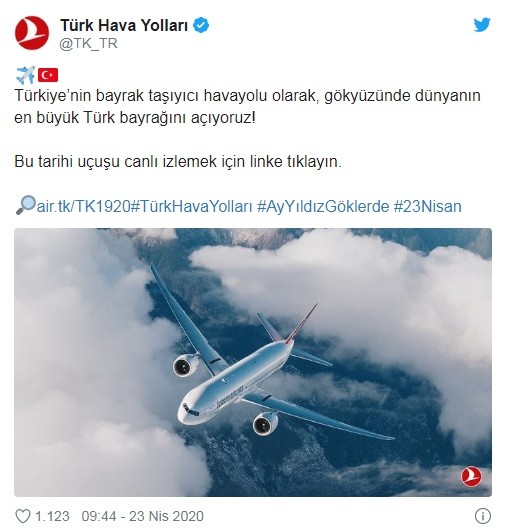Open the airplane photo
The image size is (509, 531).
click(253, 362)
